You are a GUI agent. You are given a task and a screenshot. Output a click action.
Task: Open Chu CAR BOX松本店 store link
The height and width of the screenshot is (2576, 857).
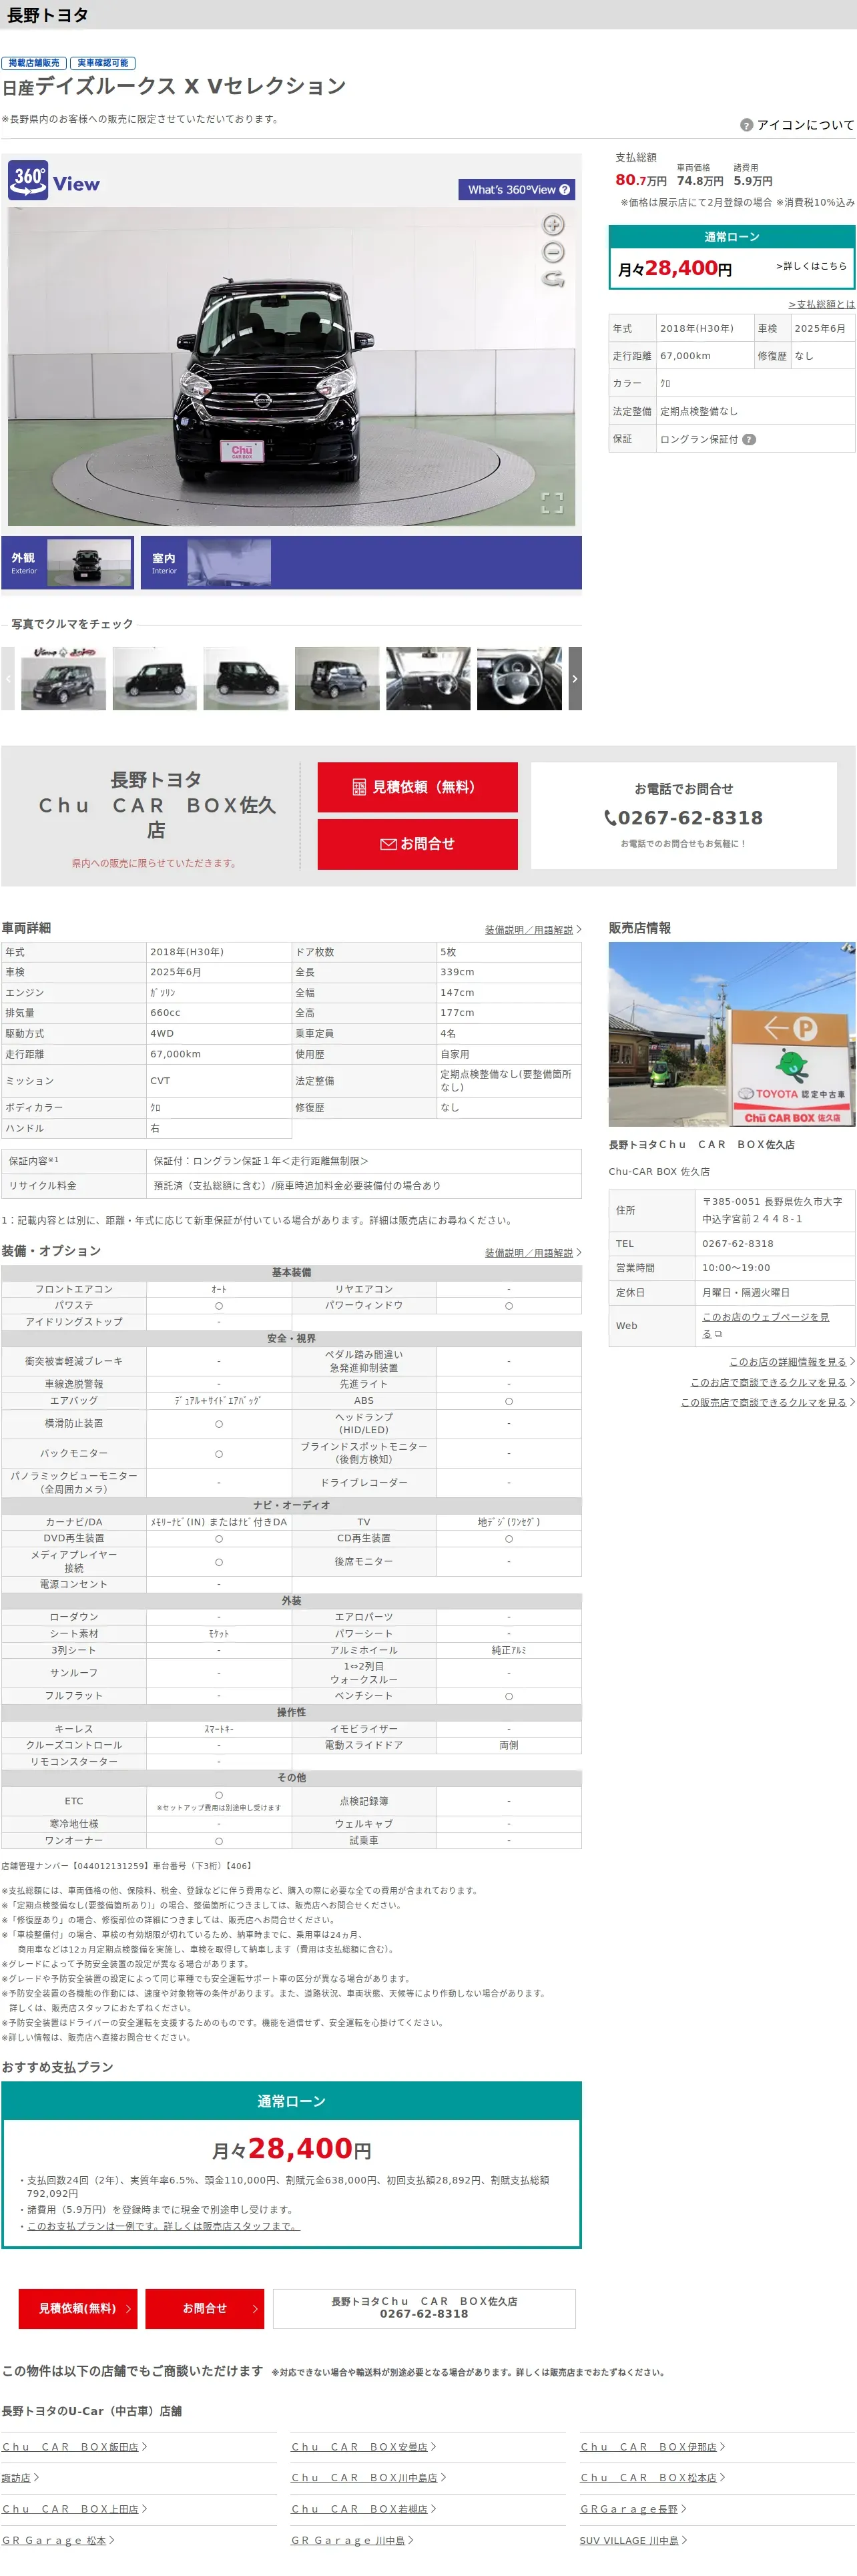[x=653, y=2477]
